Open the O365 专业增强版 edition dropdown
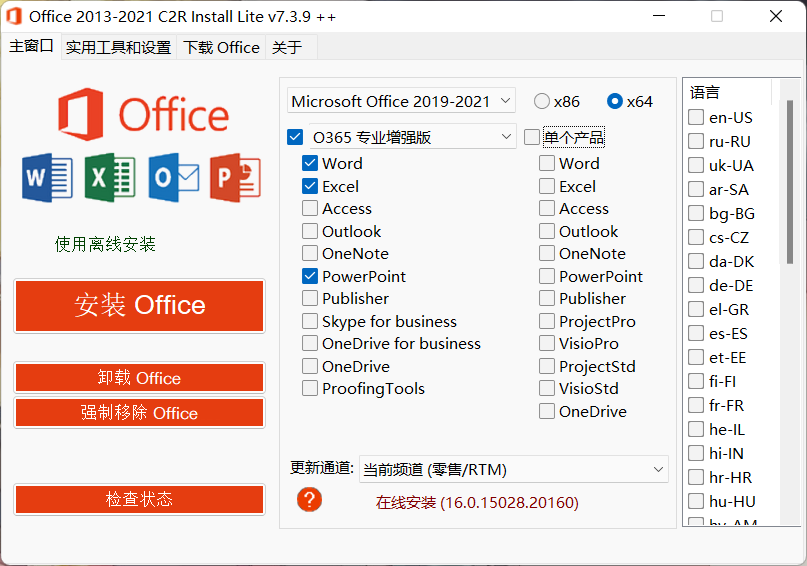Viewport: 807px width, 566px height. coord(412,137)
